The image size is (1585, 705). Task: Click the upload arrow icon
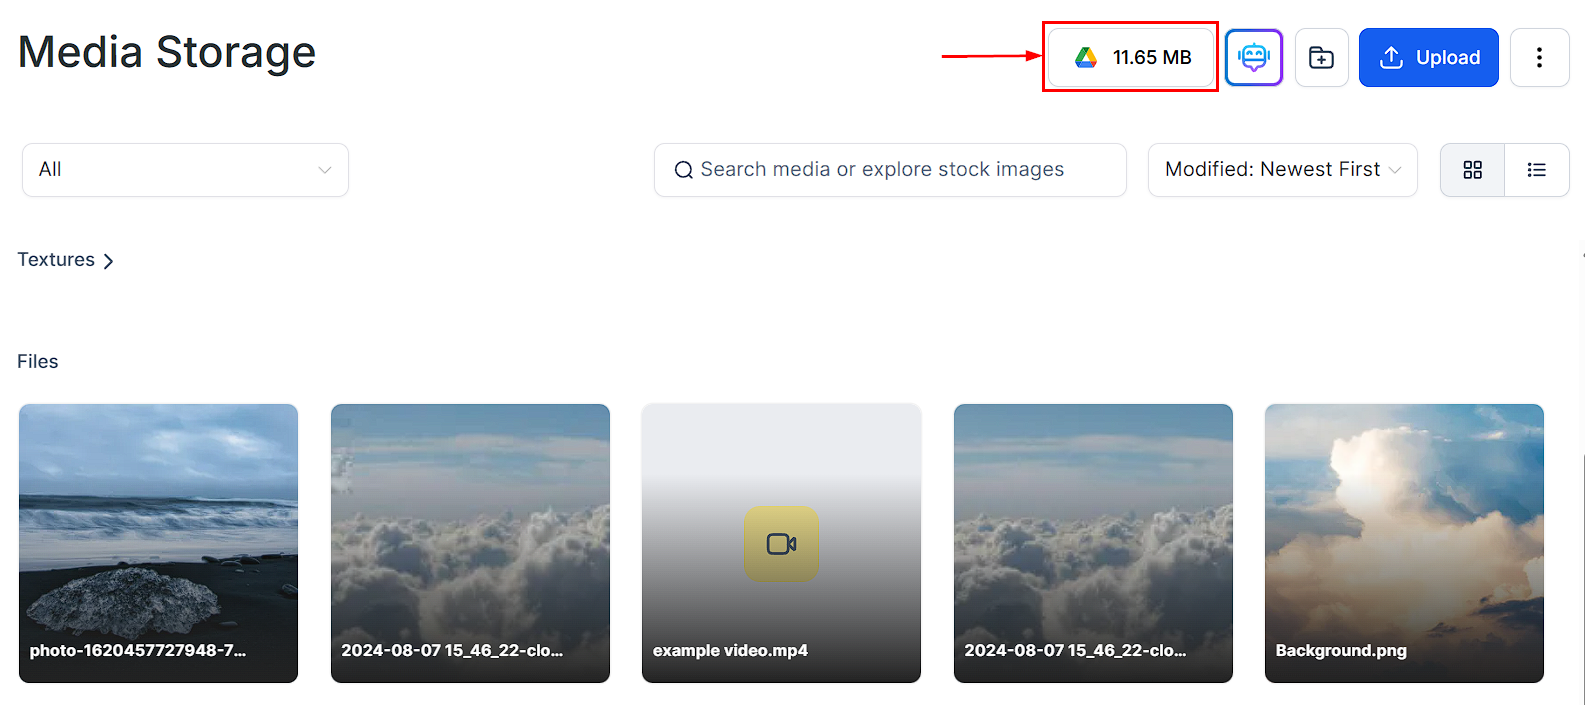click(1391, 58)
